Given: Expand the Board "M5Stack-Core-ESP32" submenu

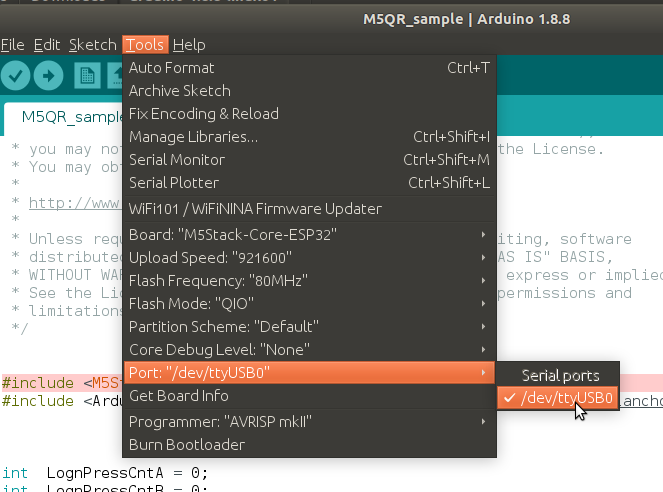Looking at the screenshot, I should click(x=309, y=235).
